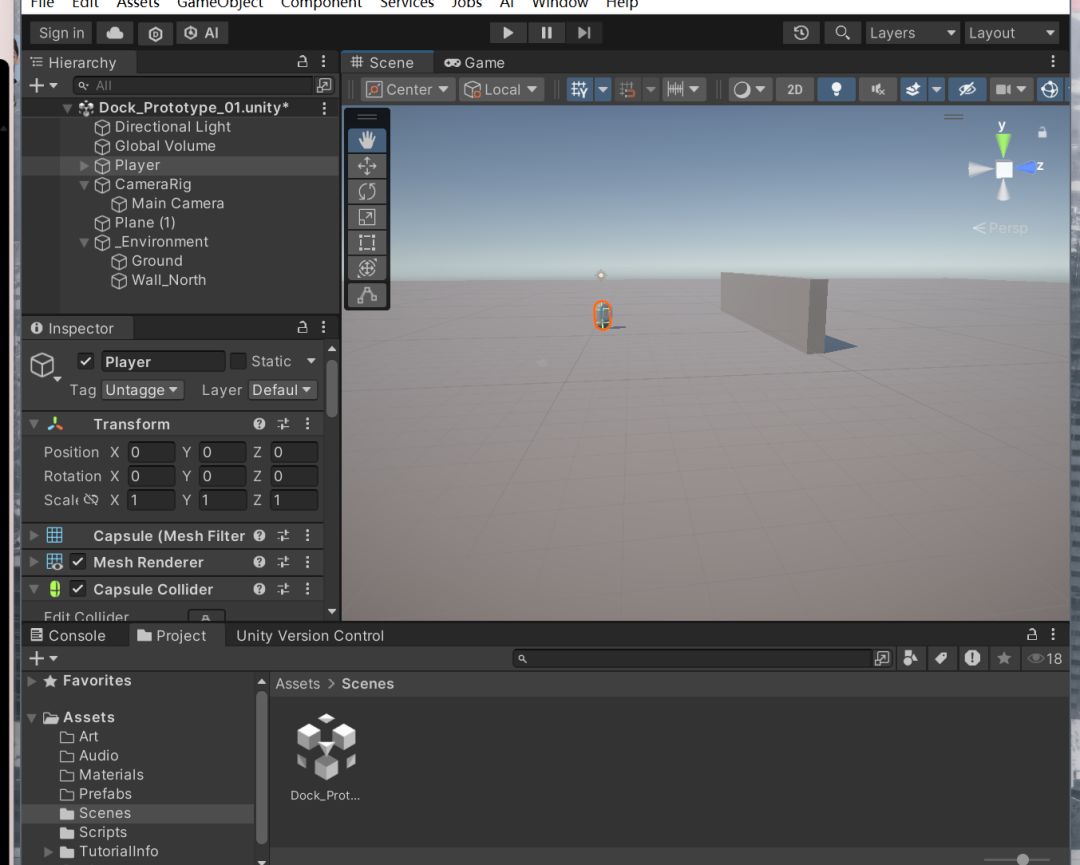This screenshot has height=865, width=1080.
Task: Open Undo History clock icon
Action: pos(801,33)
